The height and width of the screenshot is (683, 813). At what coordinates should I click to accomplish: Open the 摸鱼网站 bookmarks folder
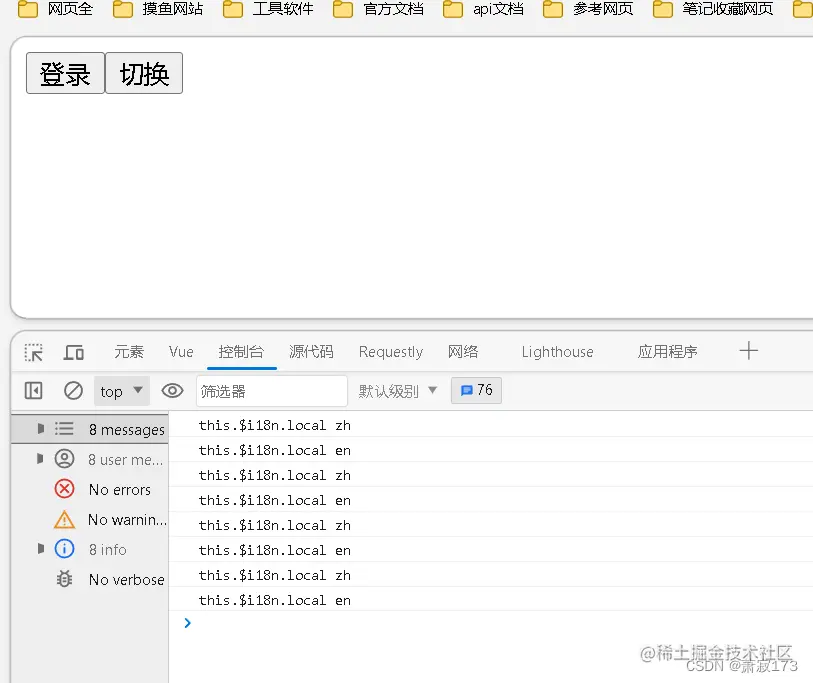tap(158, 9)
